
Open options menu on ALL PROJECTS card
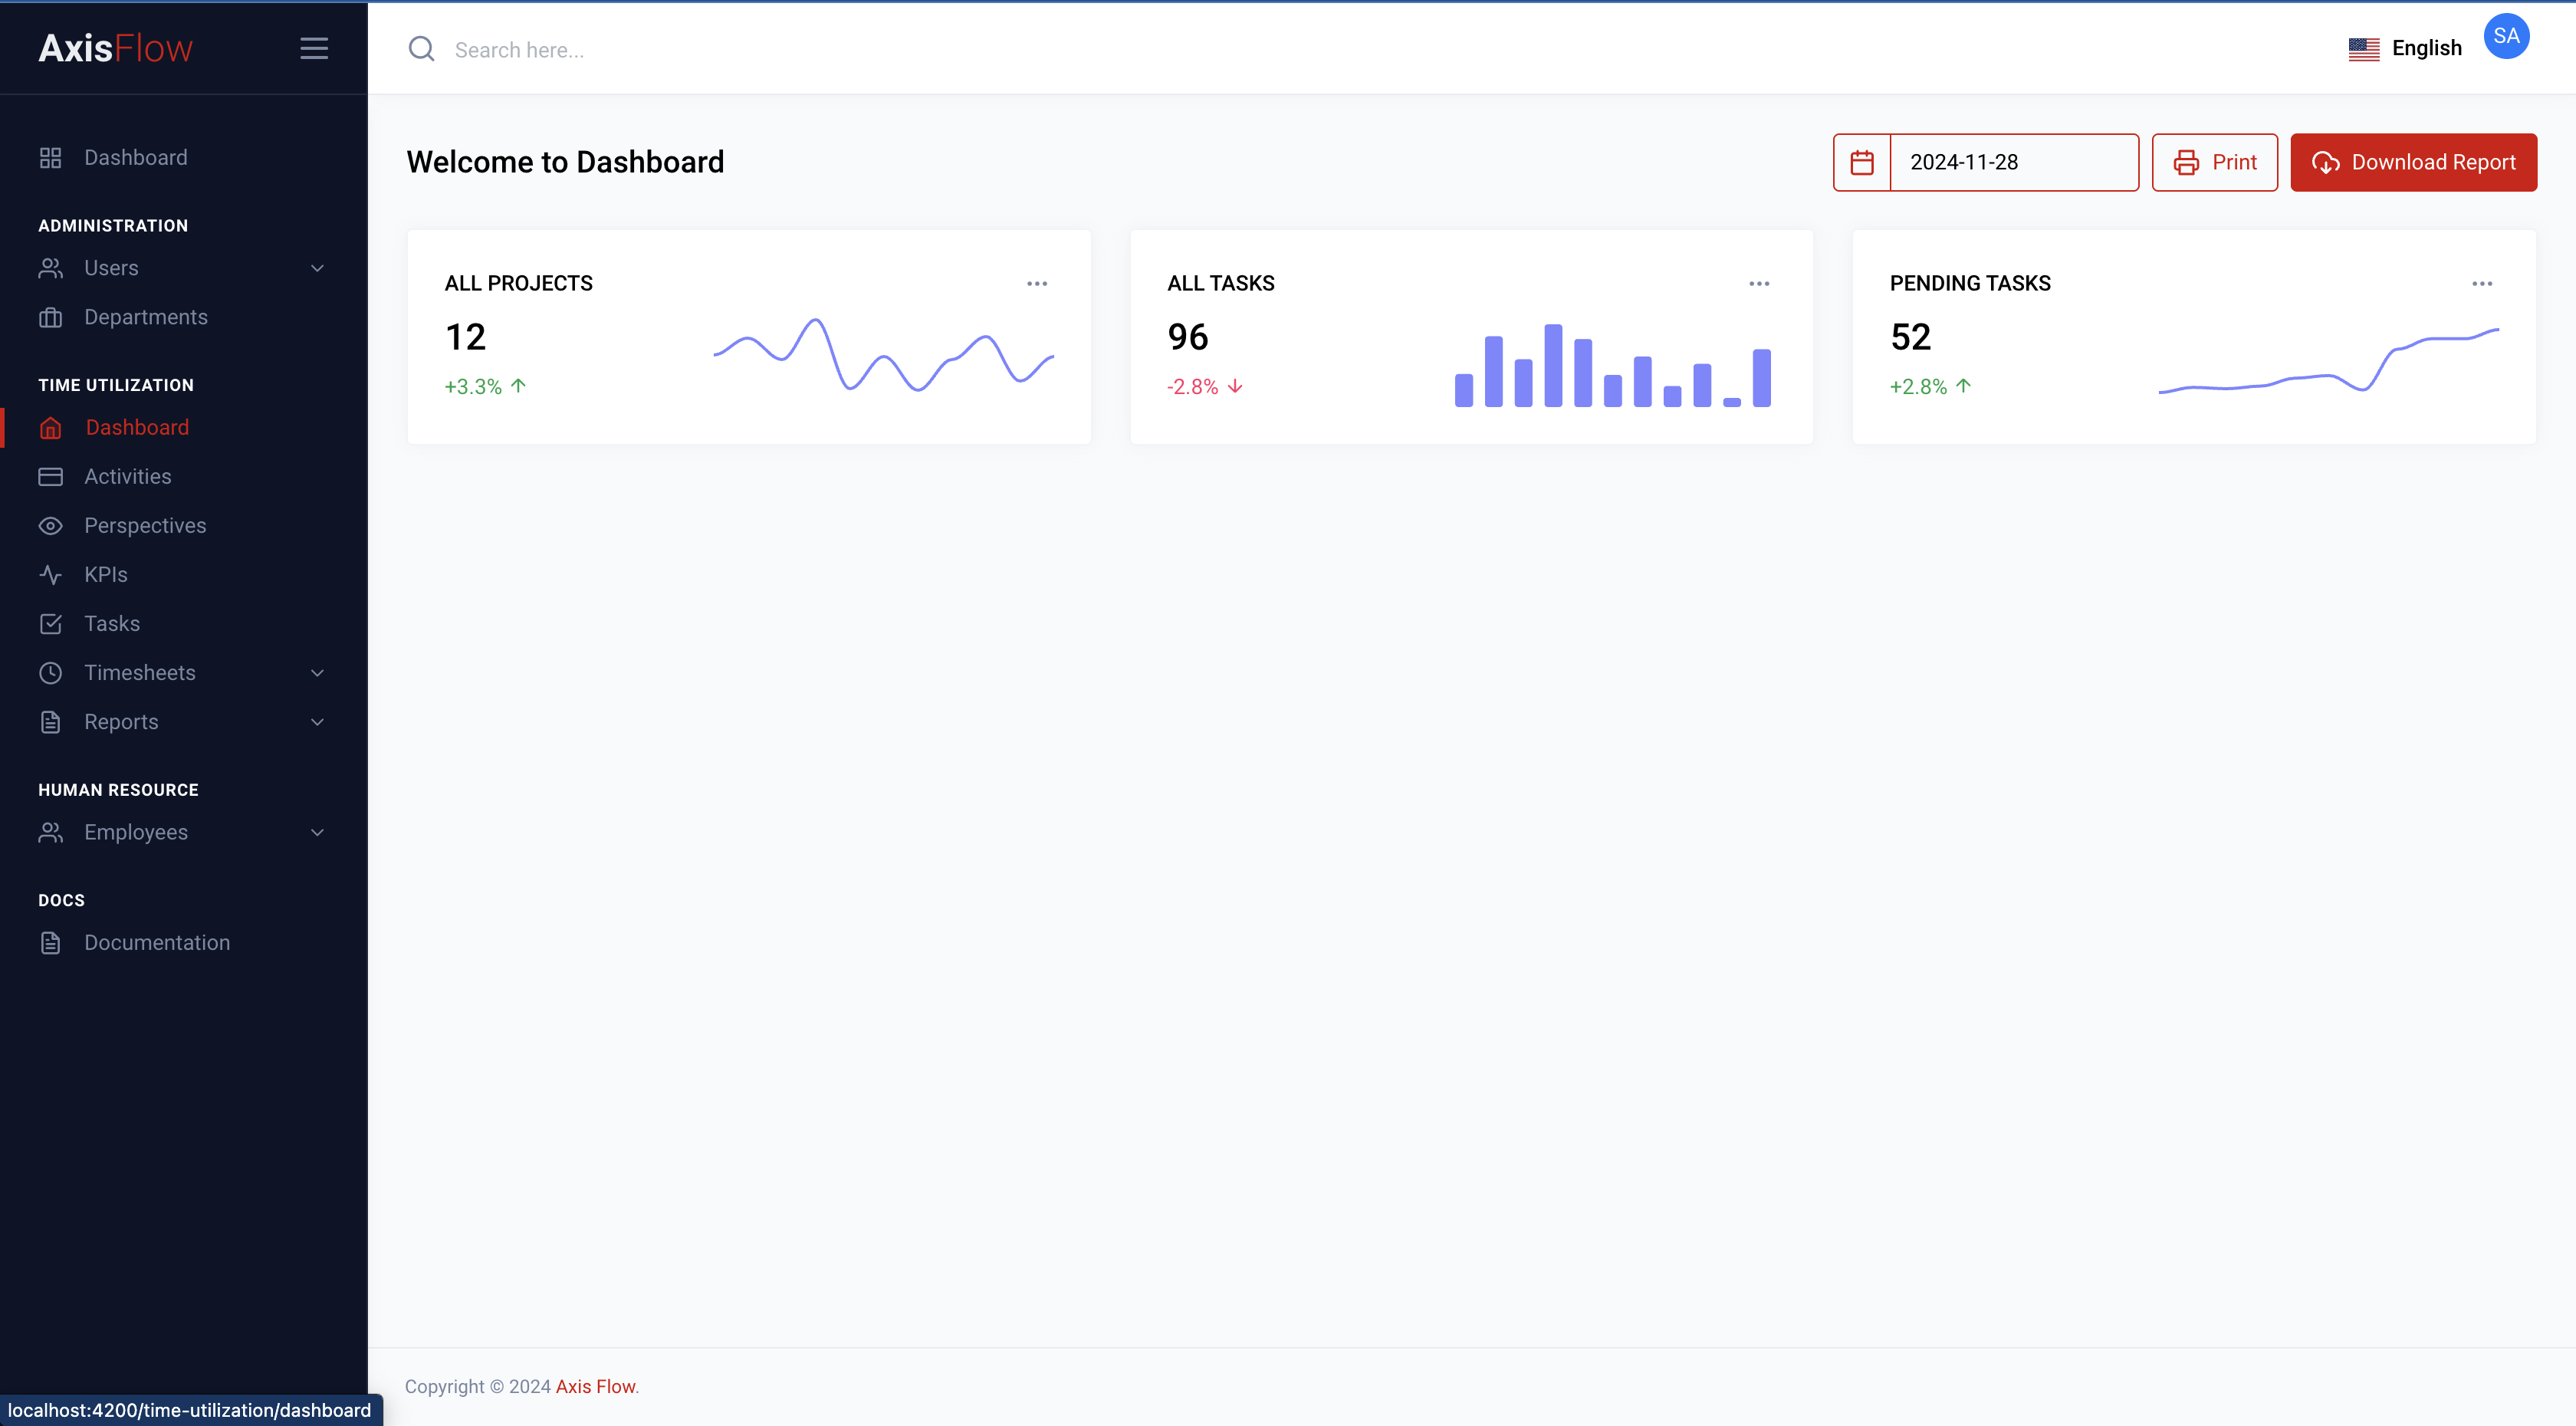coord(1037,283)
